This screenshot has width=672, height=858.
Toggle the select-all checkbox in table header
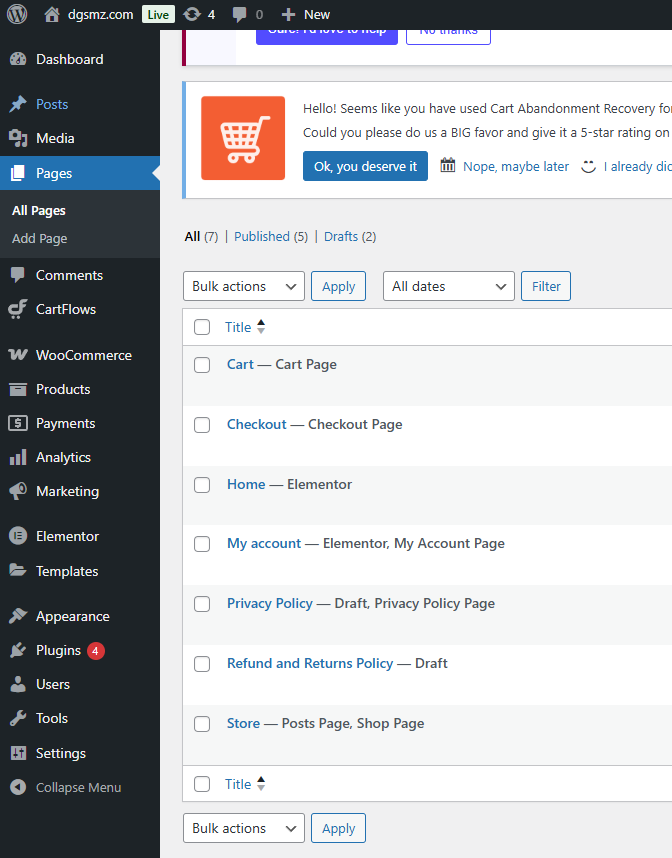click(202, 327)
